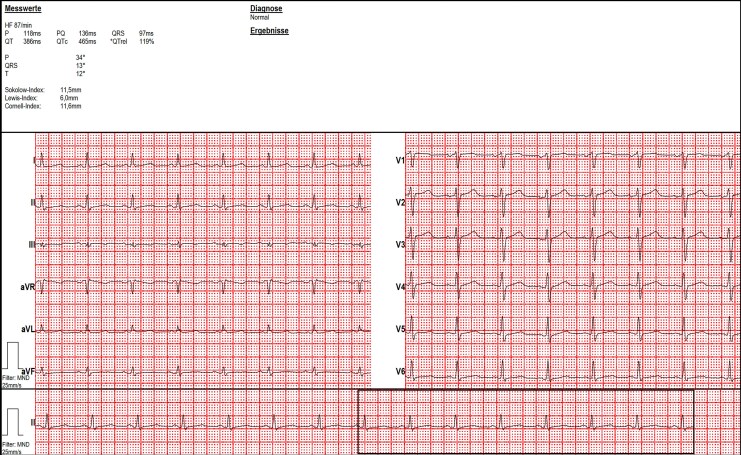Click the QTc measurement label

tap(62, 42)
